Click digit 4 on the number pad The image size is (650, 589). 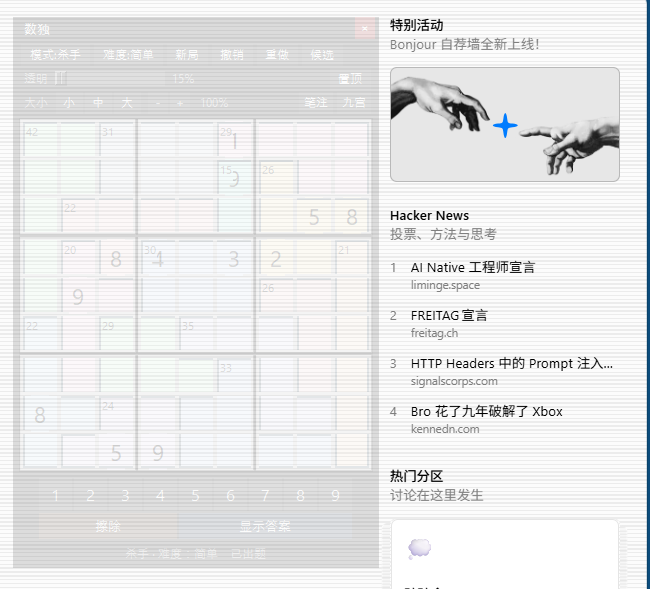[x=160, y=495]
